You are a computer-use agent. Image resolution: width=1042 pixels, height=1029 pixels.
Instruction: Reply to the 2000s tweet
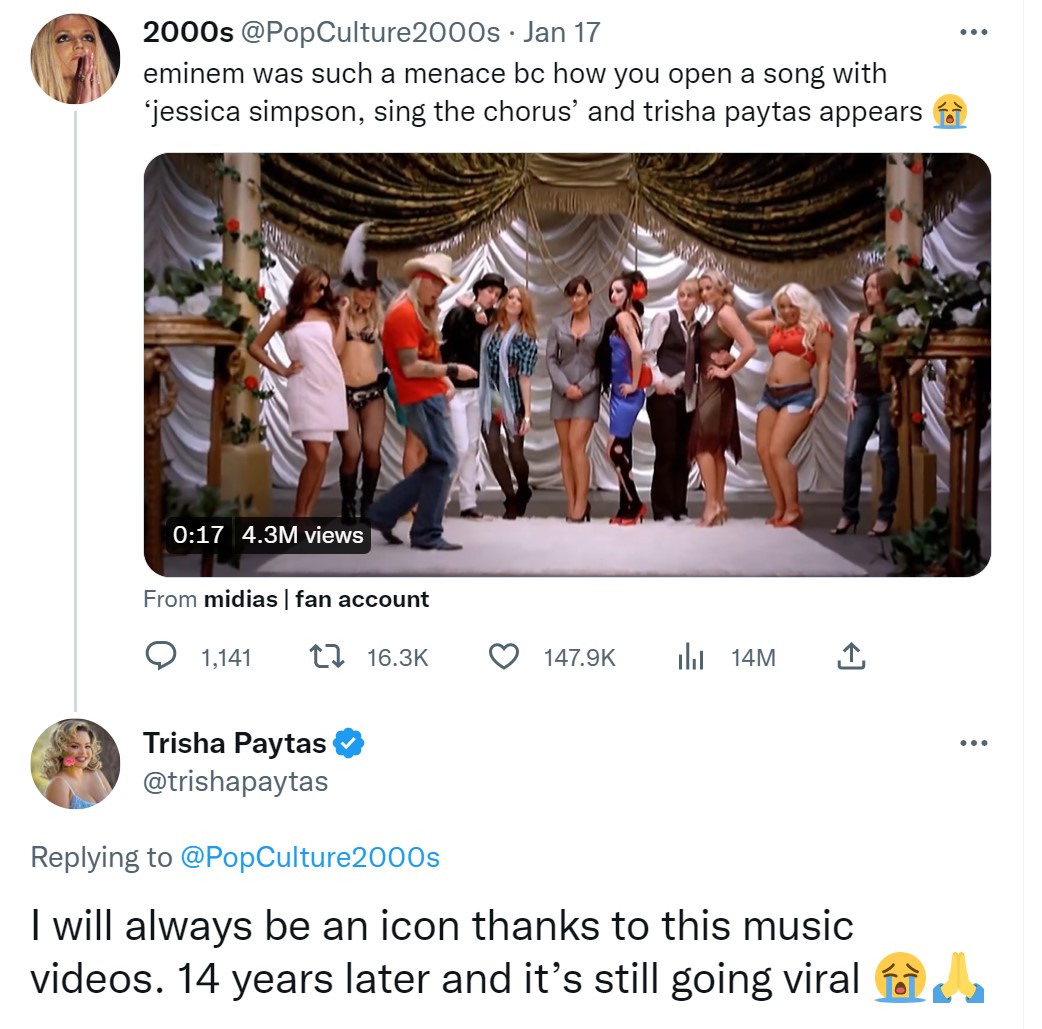coord(160,657)
